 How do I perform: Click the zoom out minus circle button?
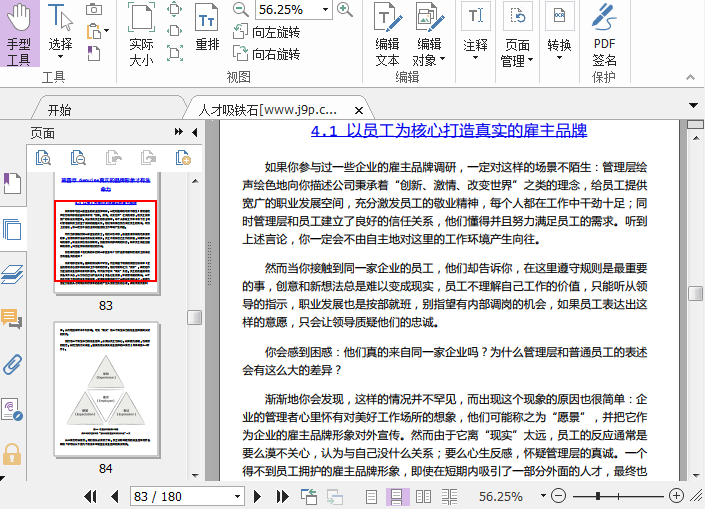tap(558, 496)
